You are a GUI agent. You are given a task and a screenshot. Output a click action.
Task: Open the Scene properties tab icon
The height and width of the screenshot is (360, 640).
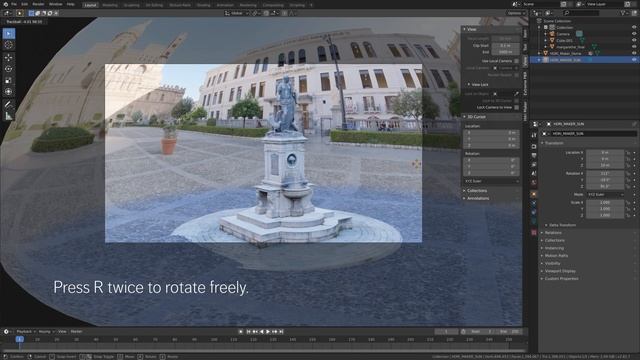click(x=533, y=173)
